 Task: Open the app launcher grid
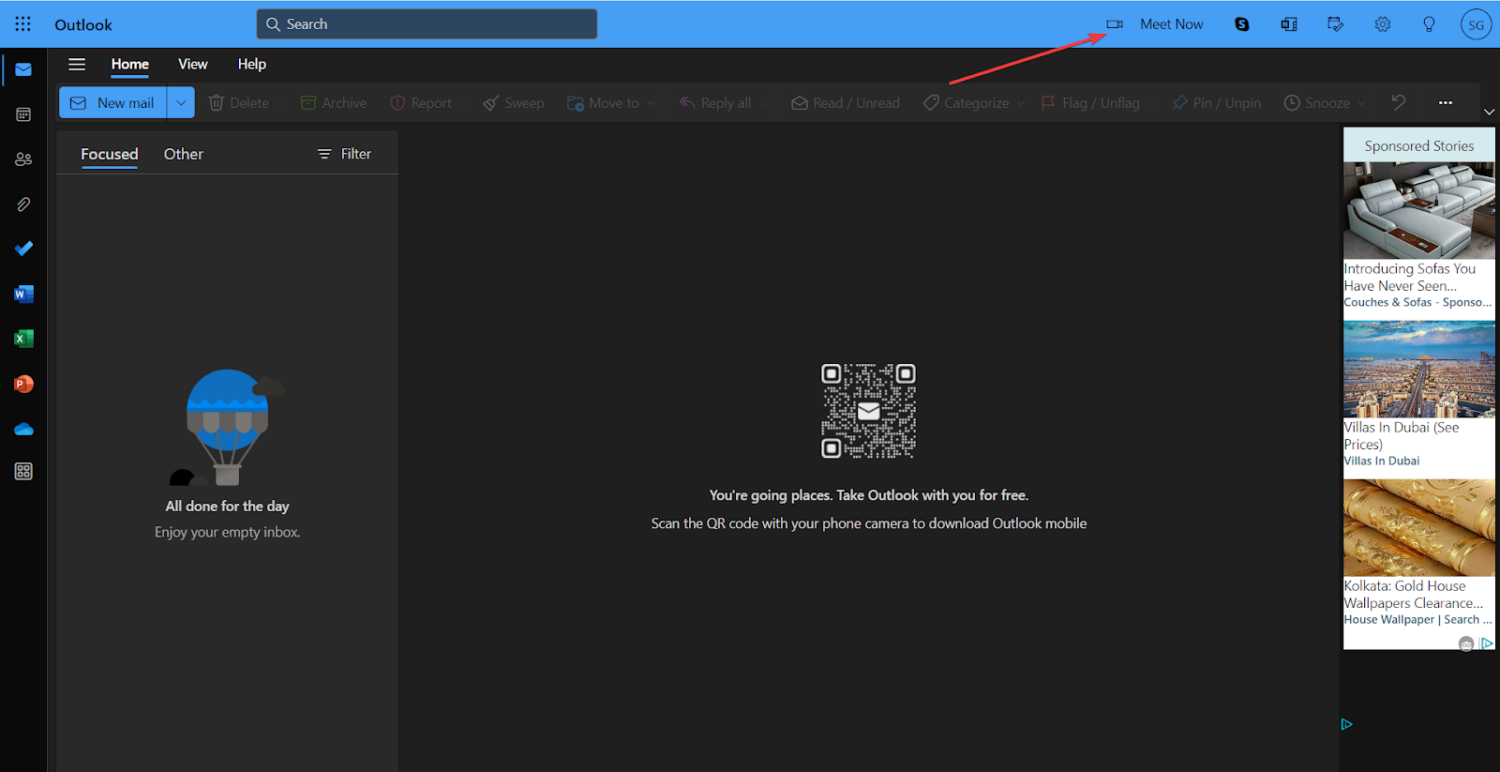[23, 24]
